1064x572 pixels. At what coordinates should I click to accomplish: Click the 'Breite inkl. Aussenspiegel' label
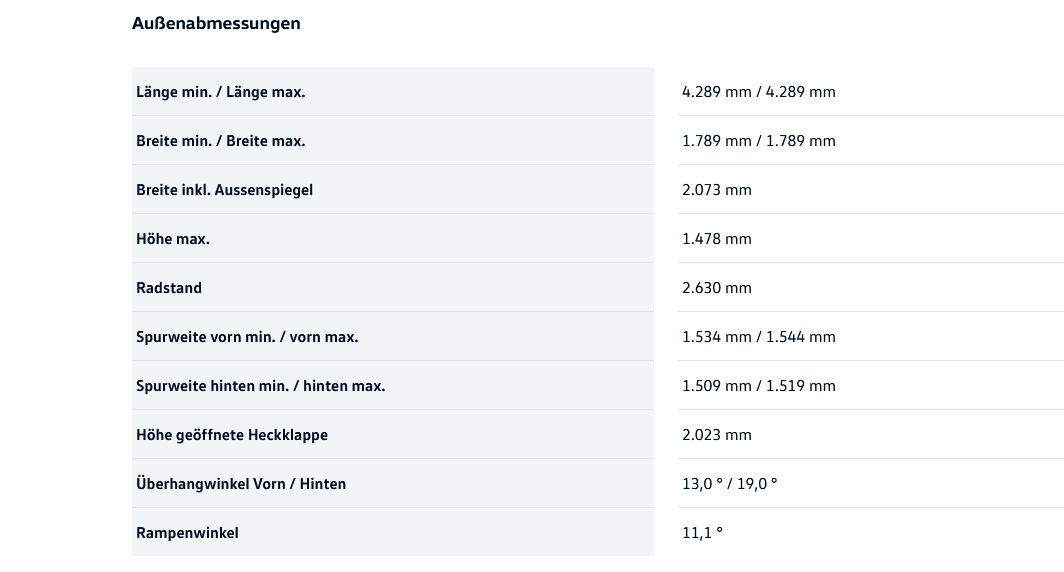coord(224,190)
